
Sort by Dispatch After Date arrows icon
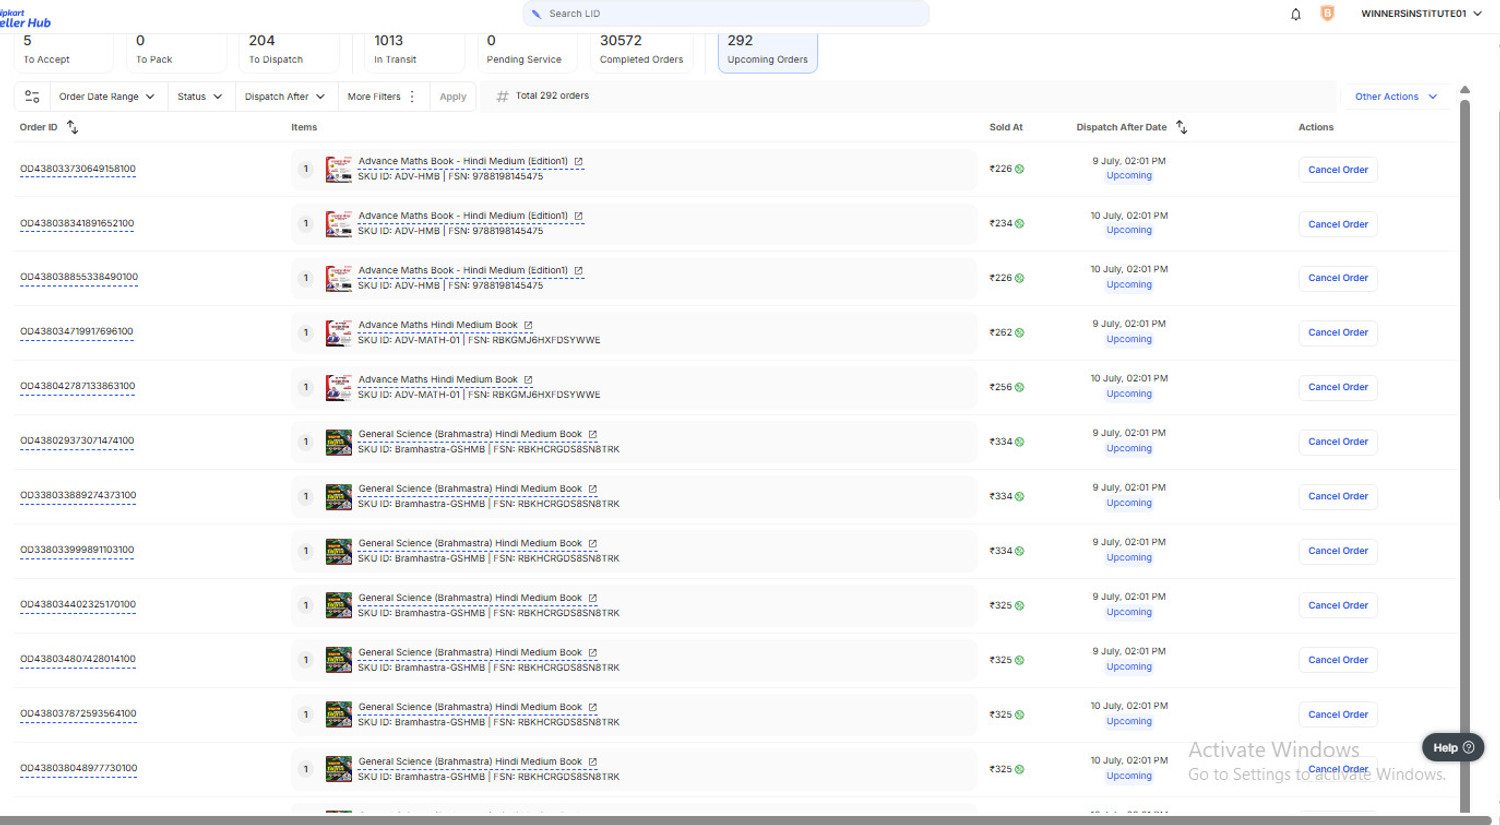1181,127
